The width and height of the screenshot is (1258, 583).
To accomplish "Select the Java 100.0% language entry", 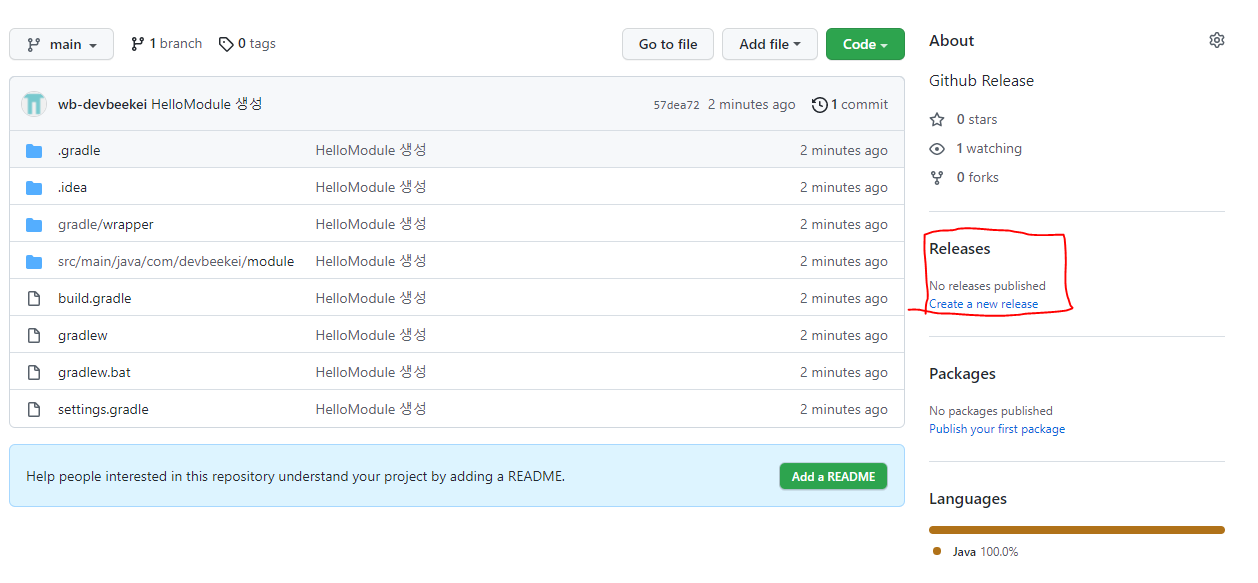I will 985,552.
